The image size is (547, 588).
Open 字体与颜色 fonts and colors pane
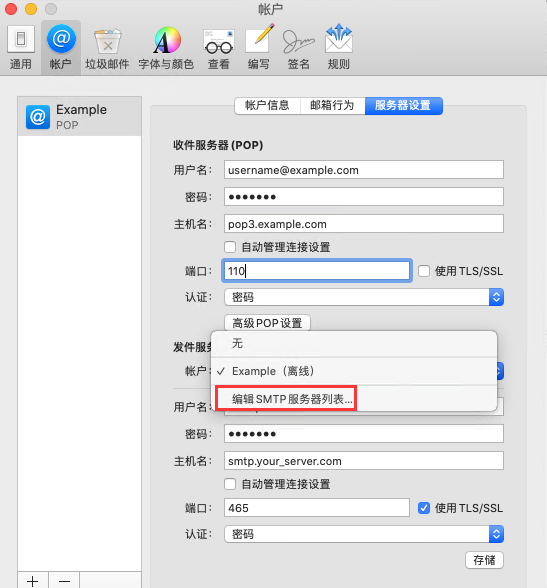[x=166, y=48]
